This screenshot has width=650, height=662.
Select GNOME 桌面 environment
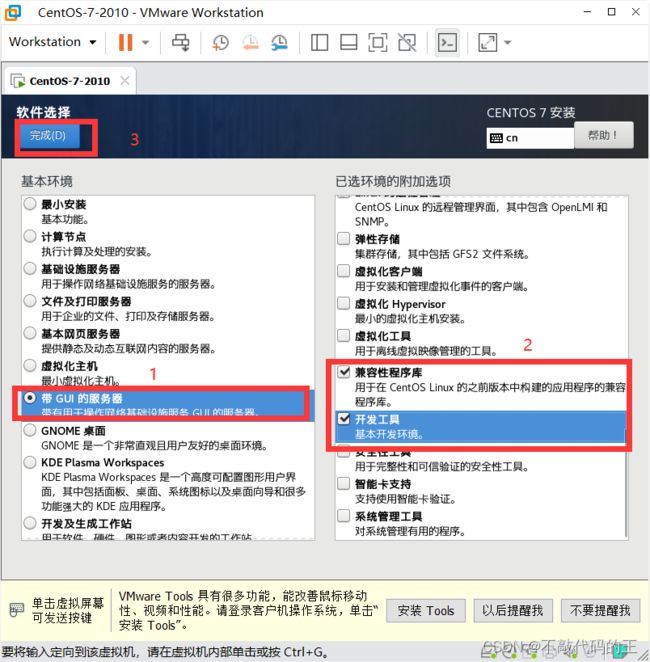[x=30, y=430]
